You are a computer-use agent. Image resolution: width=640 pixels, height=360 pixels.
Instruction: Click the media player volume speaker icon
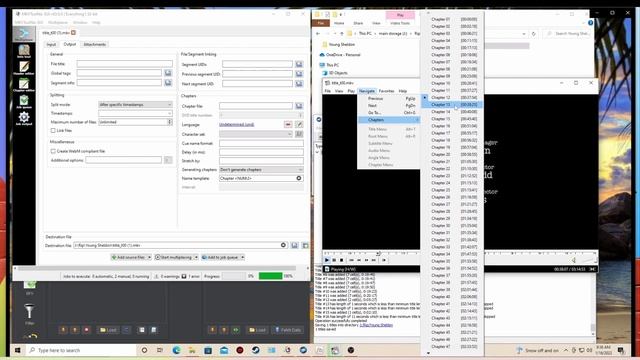tap(573, 260)
